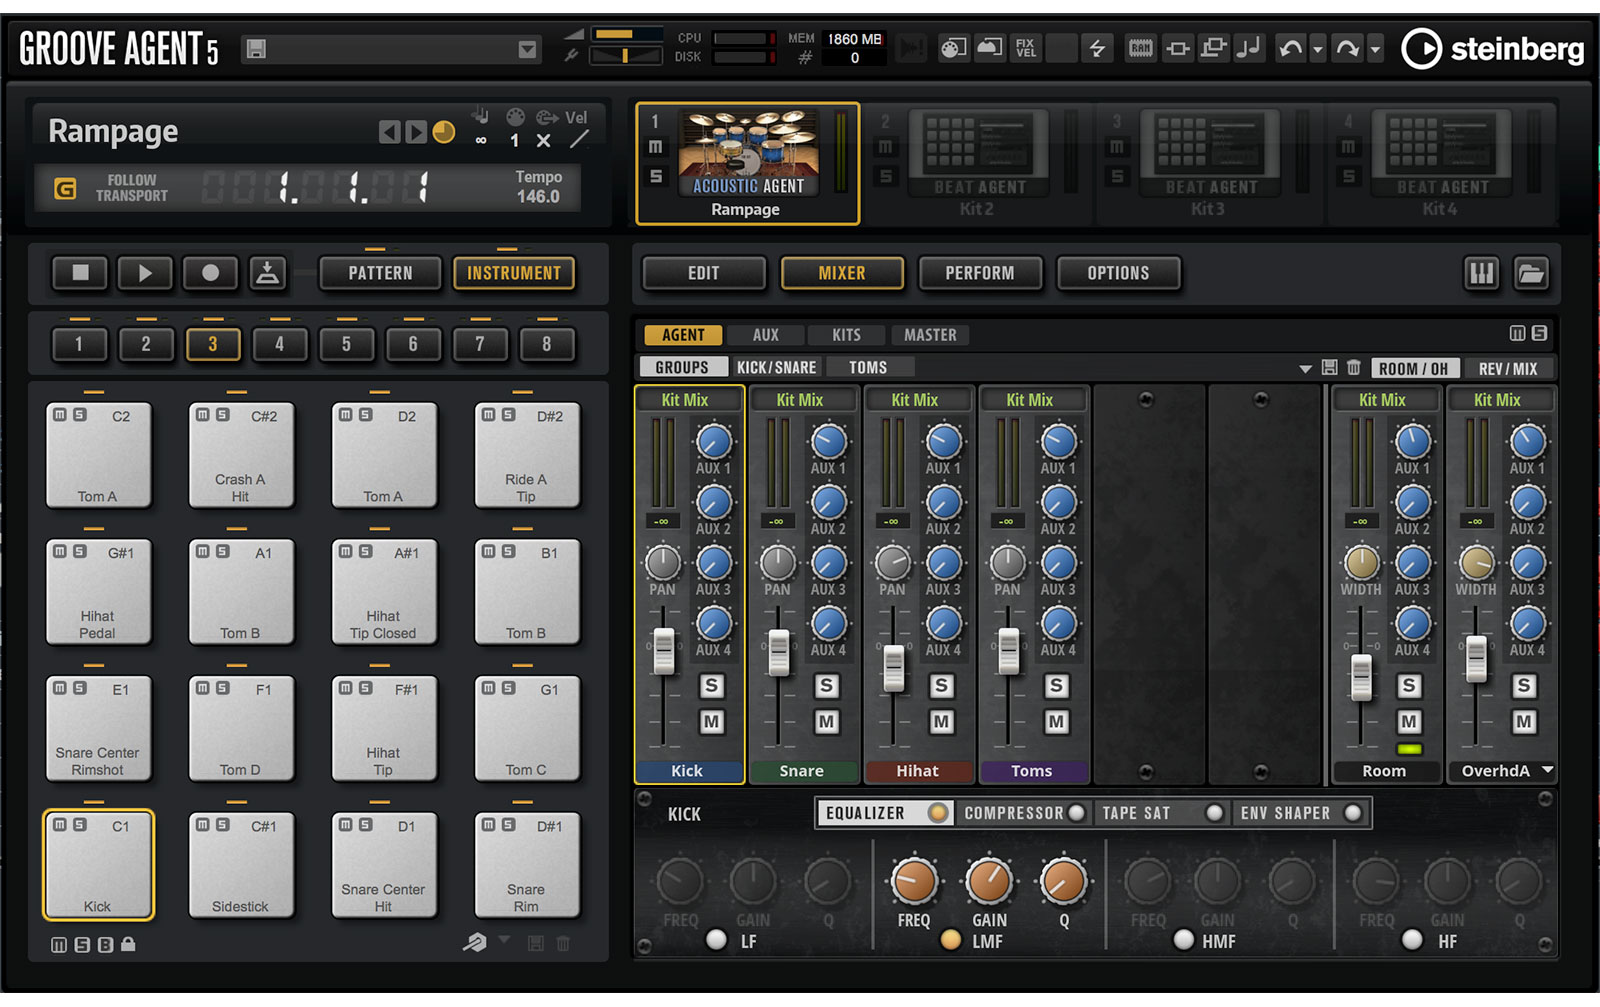Mute the Room channel

tap(1408, 721)
